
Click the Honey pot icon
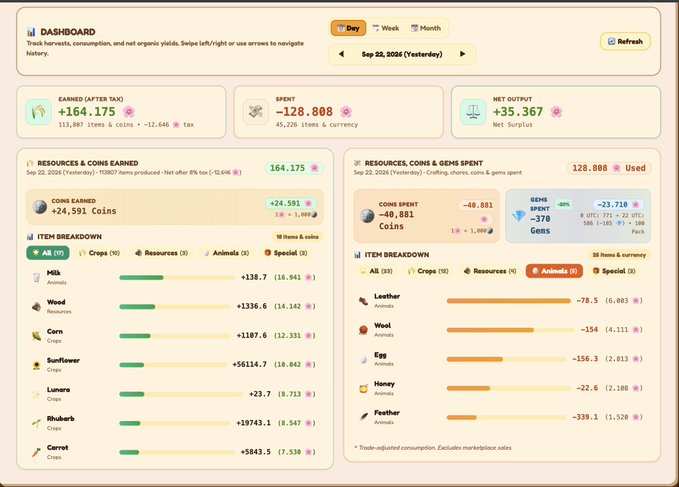(364, 388)
